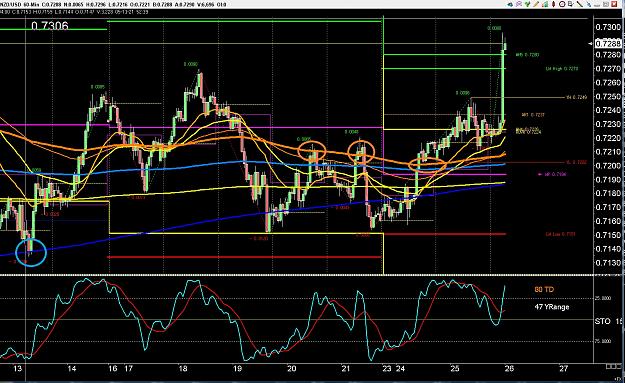Click the purple crossed-tools icon in toolbar

[x=519, y=4]
